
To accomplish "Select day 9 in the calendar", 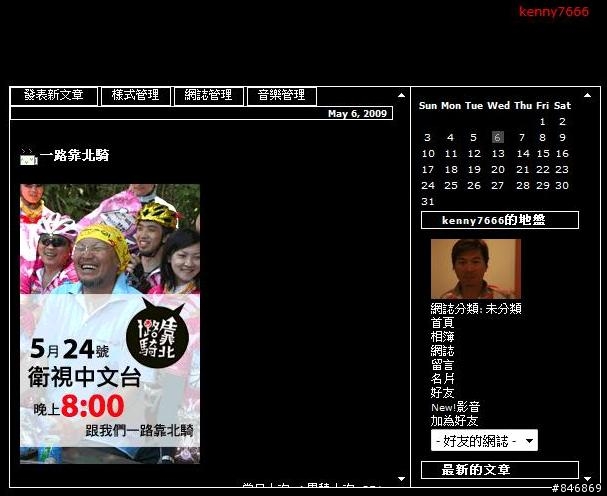I will (x=562, y=137).
